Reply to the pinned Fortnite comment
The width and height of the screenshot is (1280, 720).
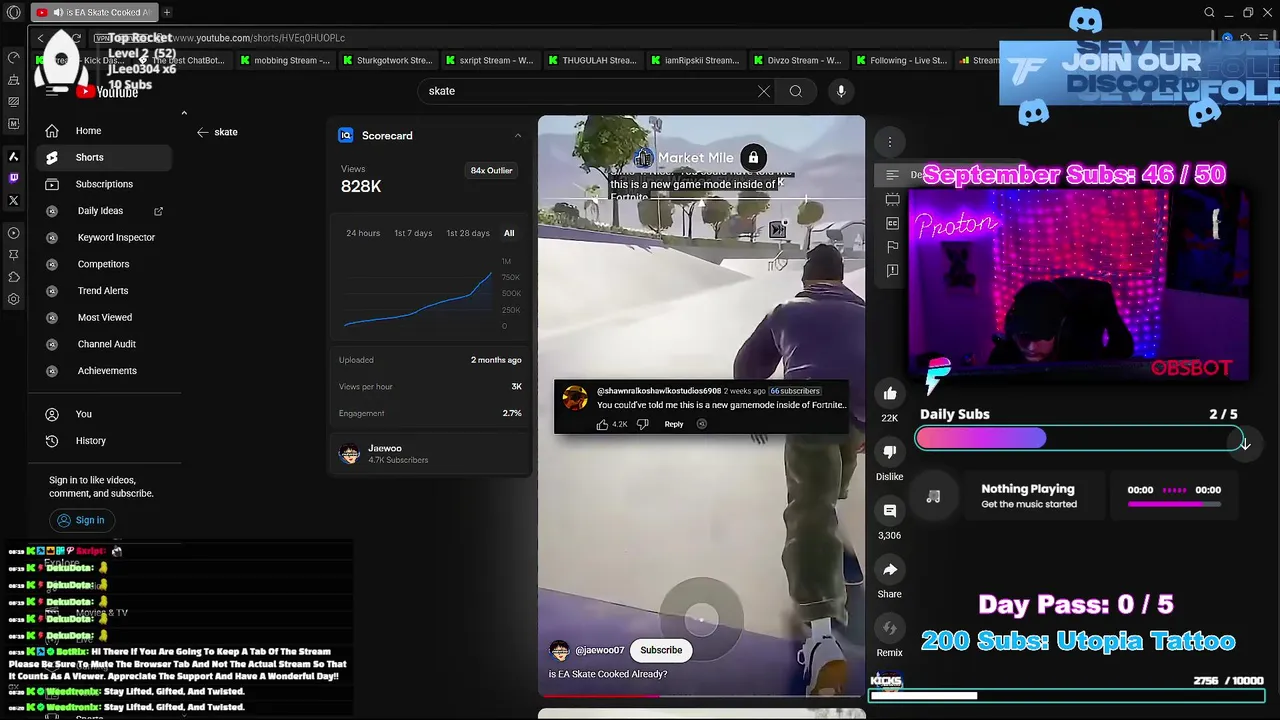click(674, 424)
